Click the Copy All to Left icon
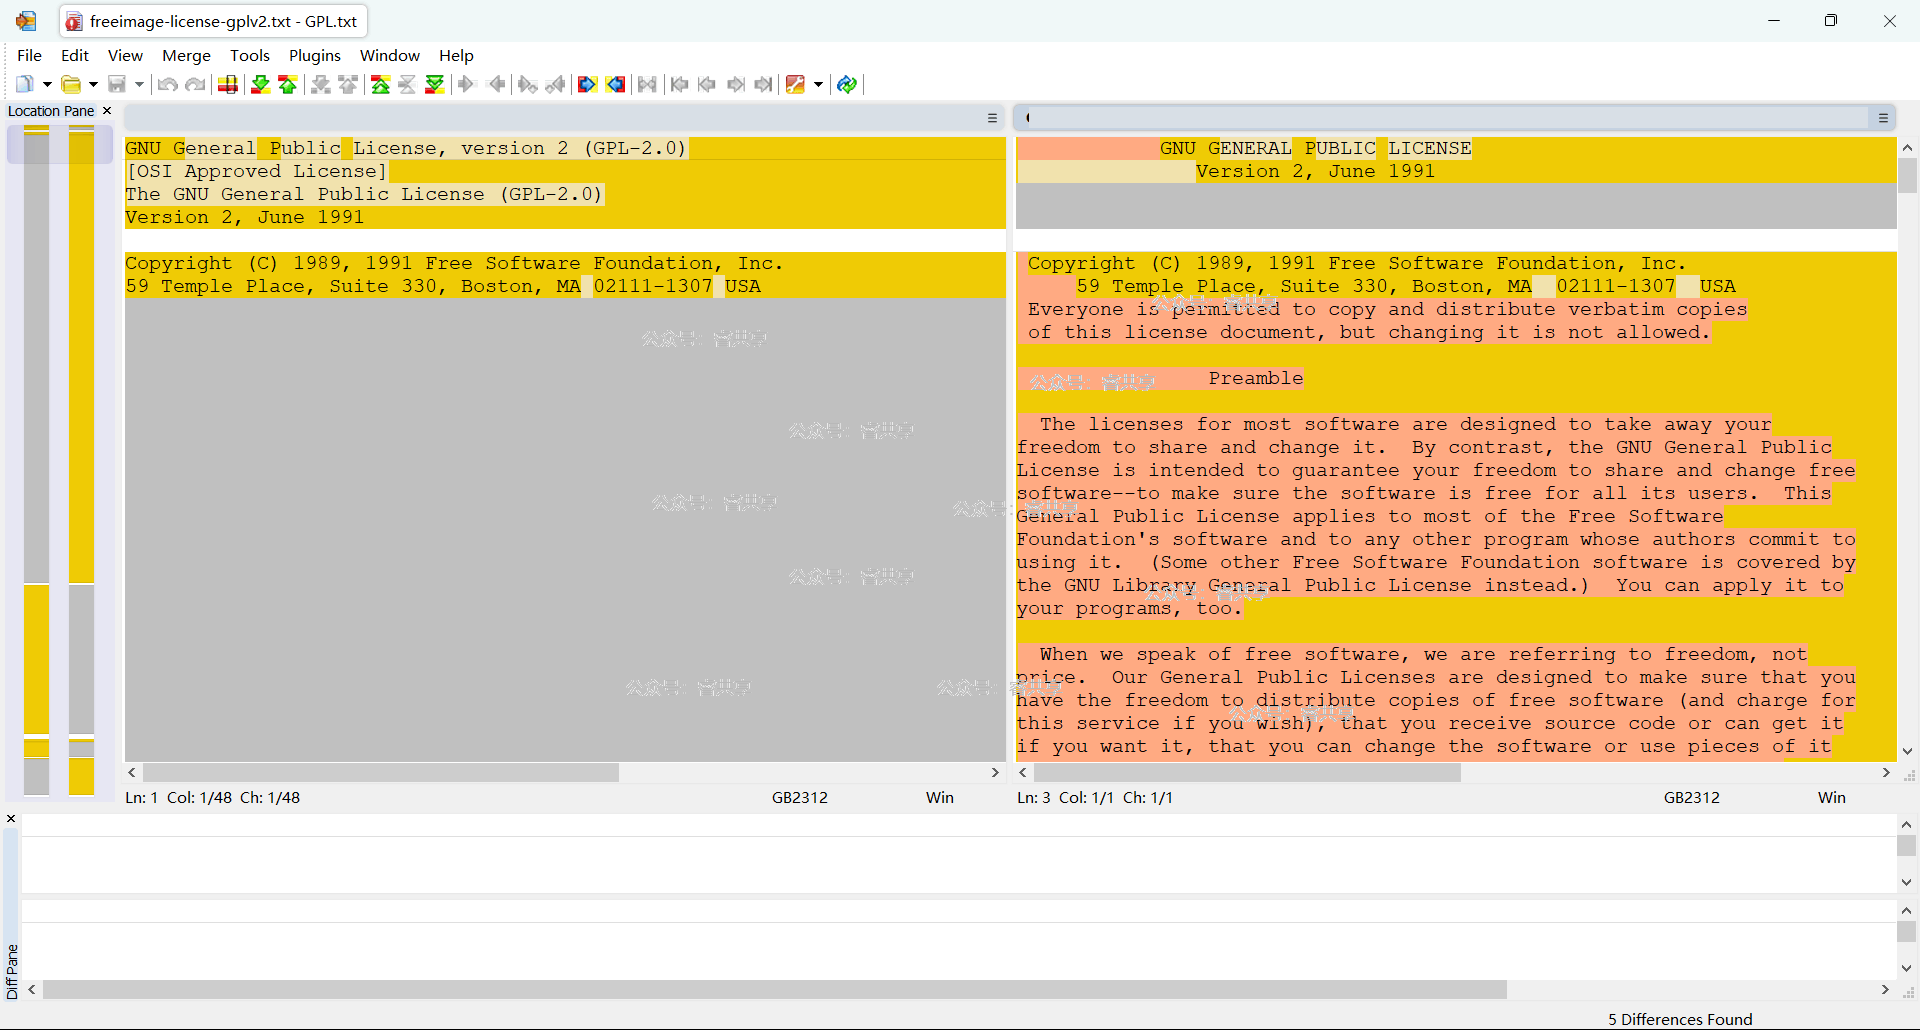The width and height of the screenshot is (1920, 1030). pos(616,84)
